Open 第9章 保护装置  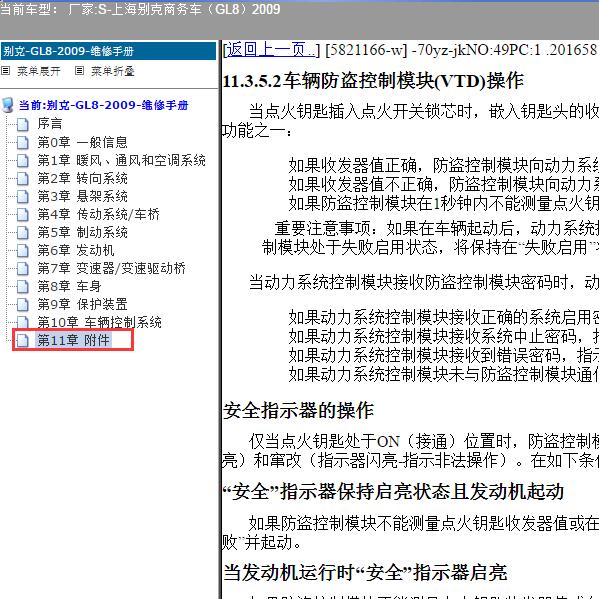[82, 304]
